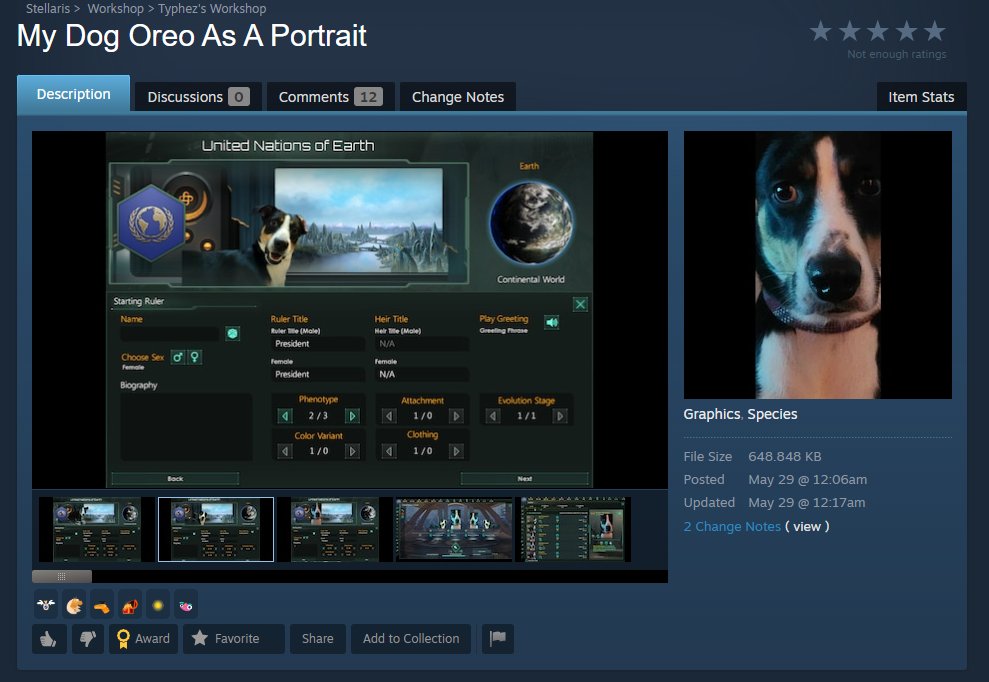Image resolution: width=989 pixels, height=682 pixels.
Task: Click the page title My Dog Oreo As A Portrait
Action: 192,35
